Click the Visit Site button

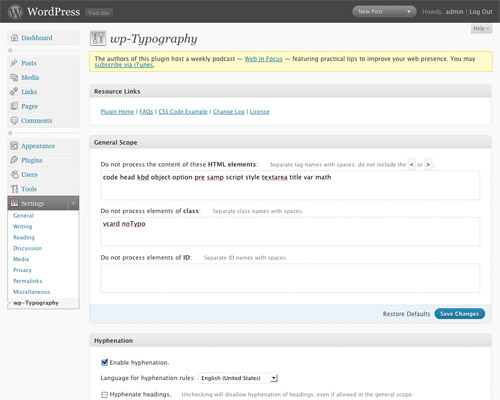(x=99, y=13)
